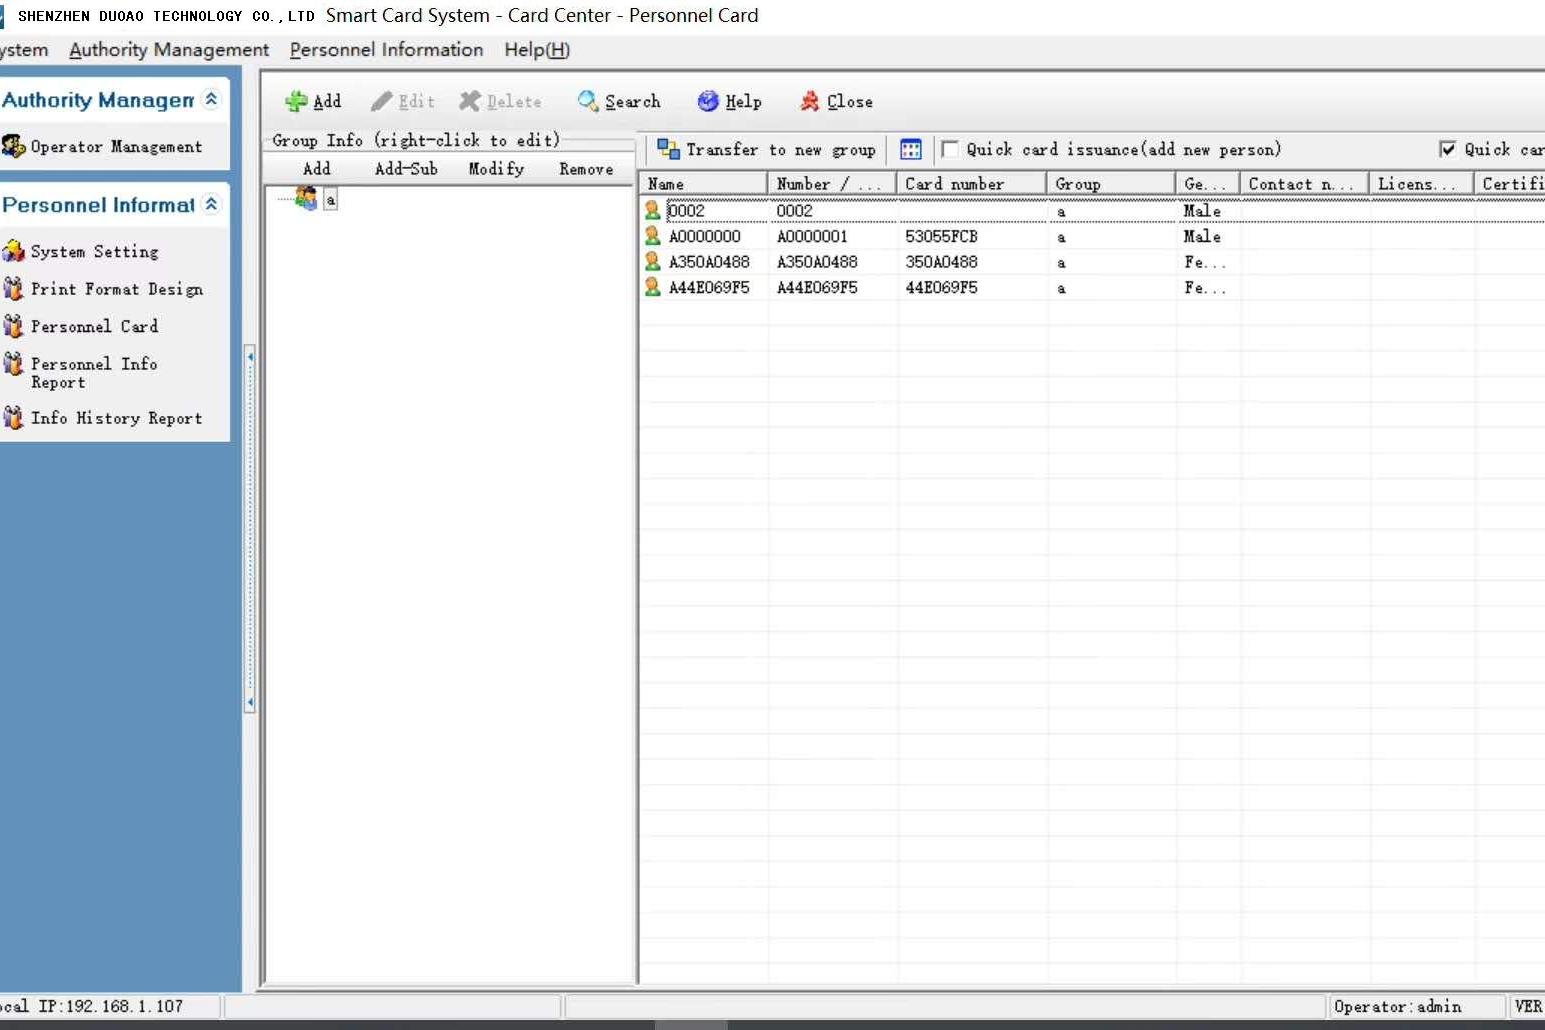Enable Quick card issuance (add new person)
1545x1030 pixels.
coord(950,149)
